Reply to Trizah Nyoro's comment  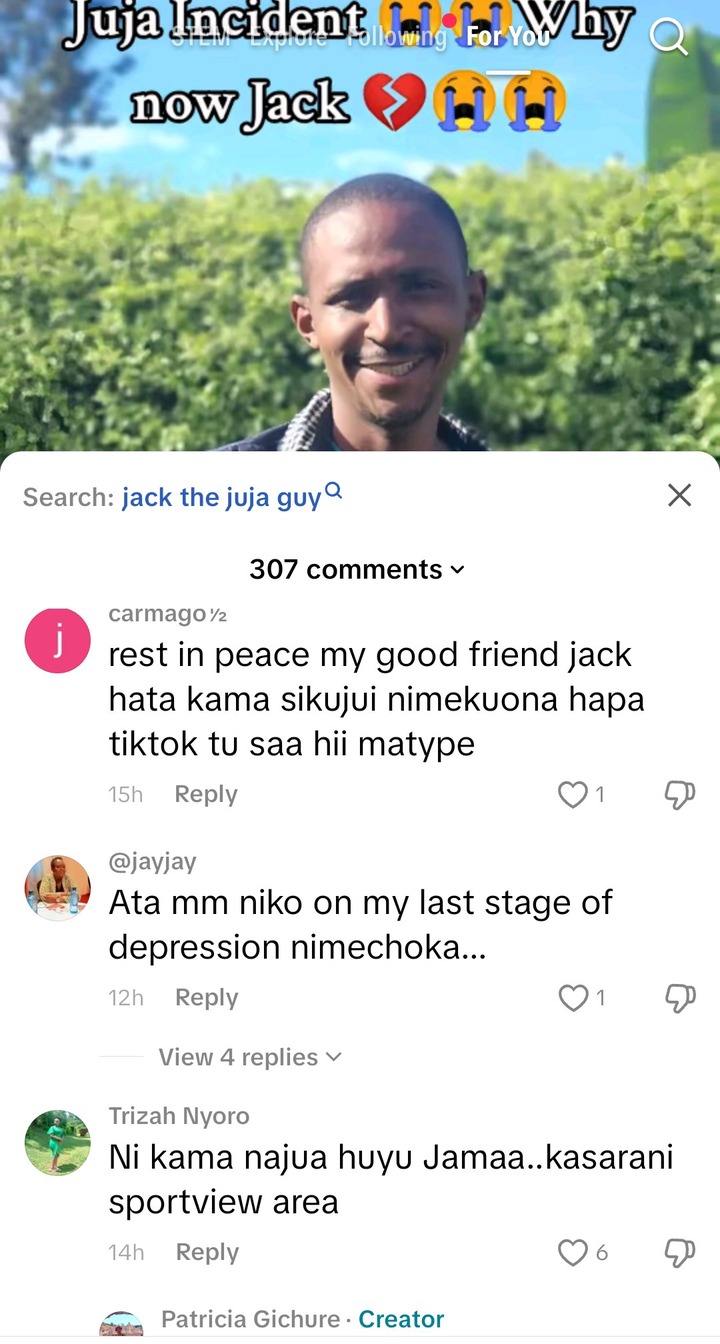pyautogui.click(x=206, y=1251)
